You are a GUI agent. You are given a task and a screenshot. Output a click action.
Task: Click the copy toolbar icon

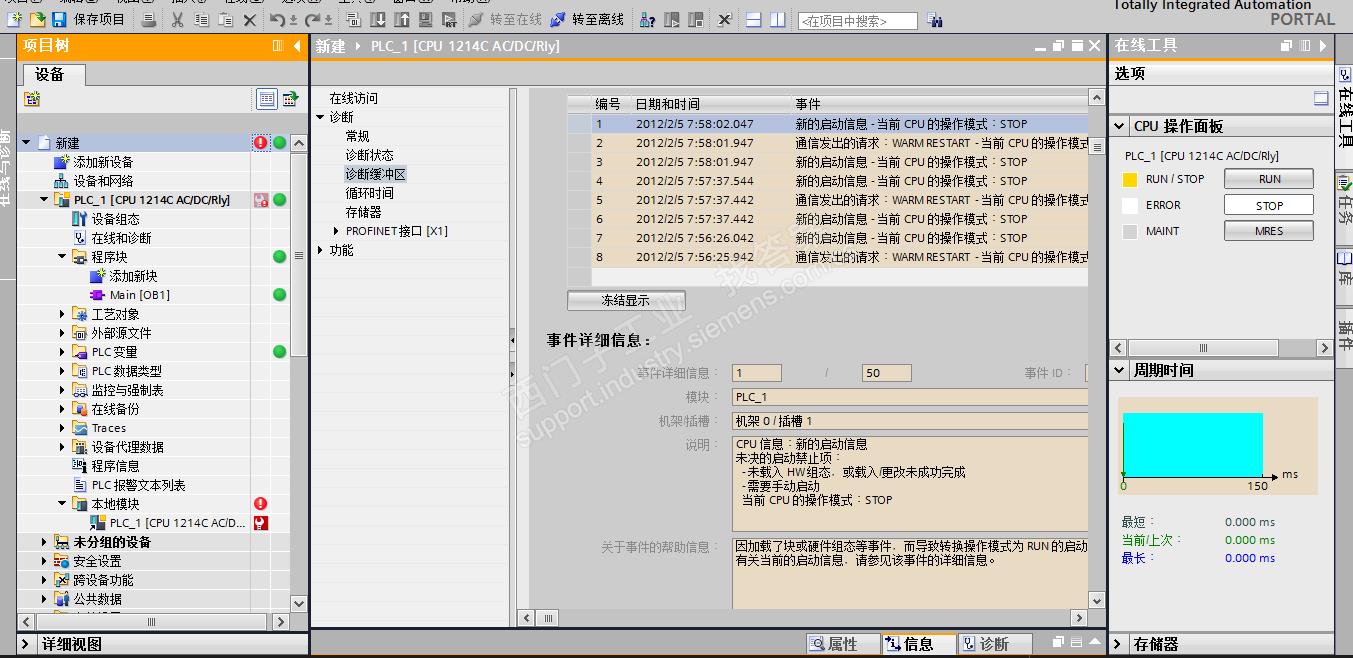pyautogui.click(x=201, y=19)
